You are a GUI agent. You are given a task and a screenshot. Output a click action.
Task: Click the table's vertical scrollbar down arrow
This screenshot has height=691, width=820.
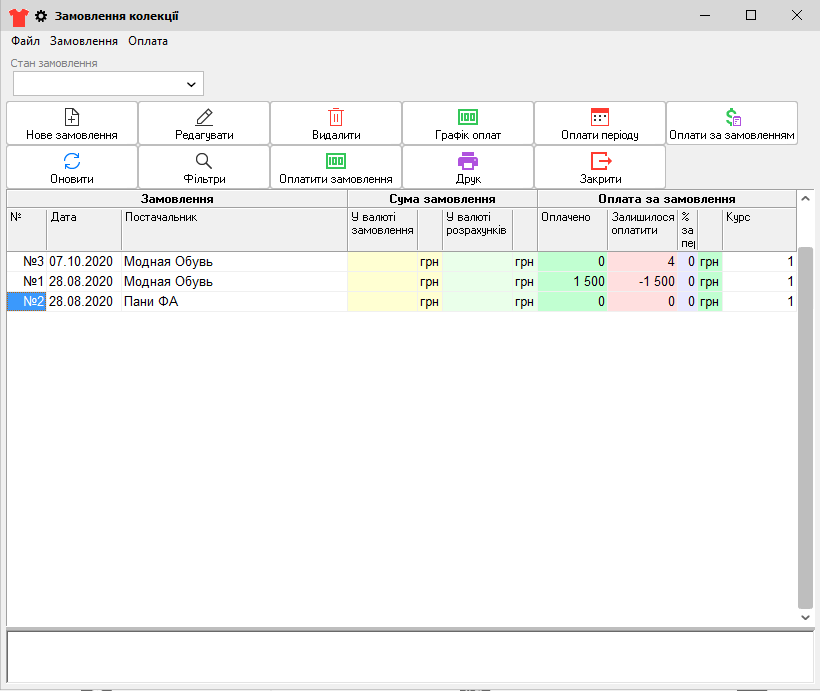tap(806, 618)
